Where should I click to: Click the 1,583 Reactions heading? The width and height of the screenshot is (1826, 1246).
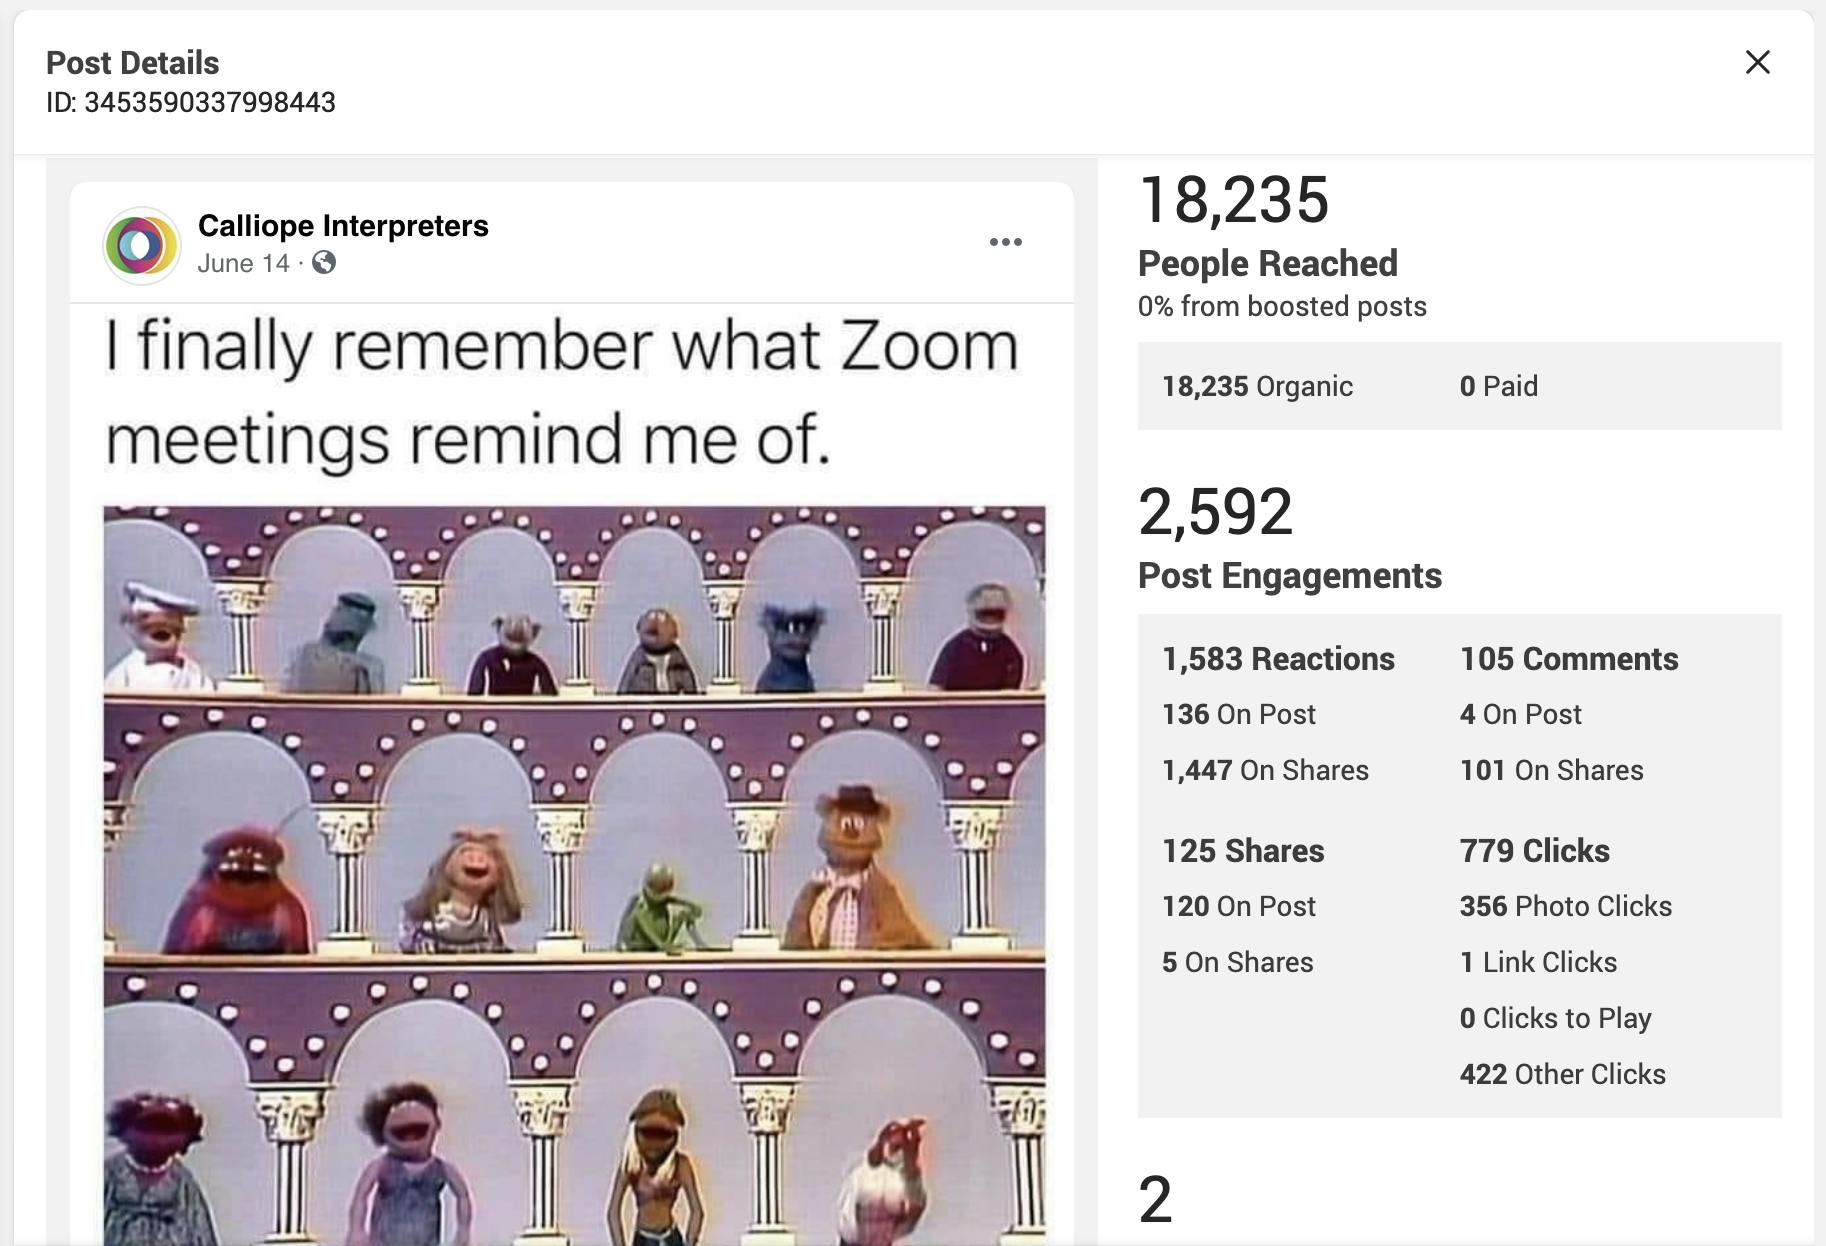(x=1278, y=659)
